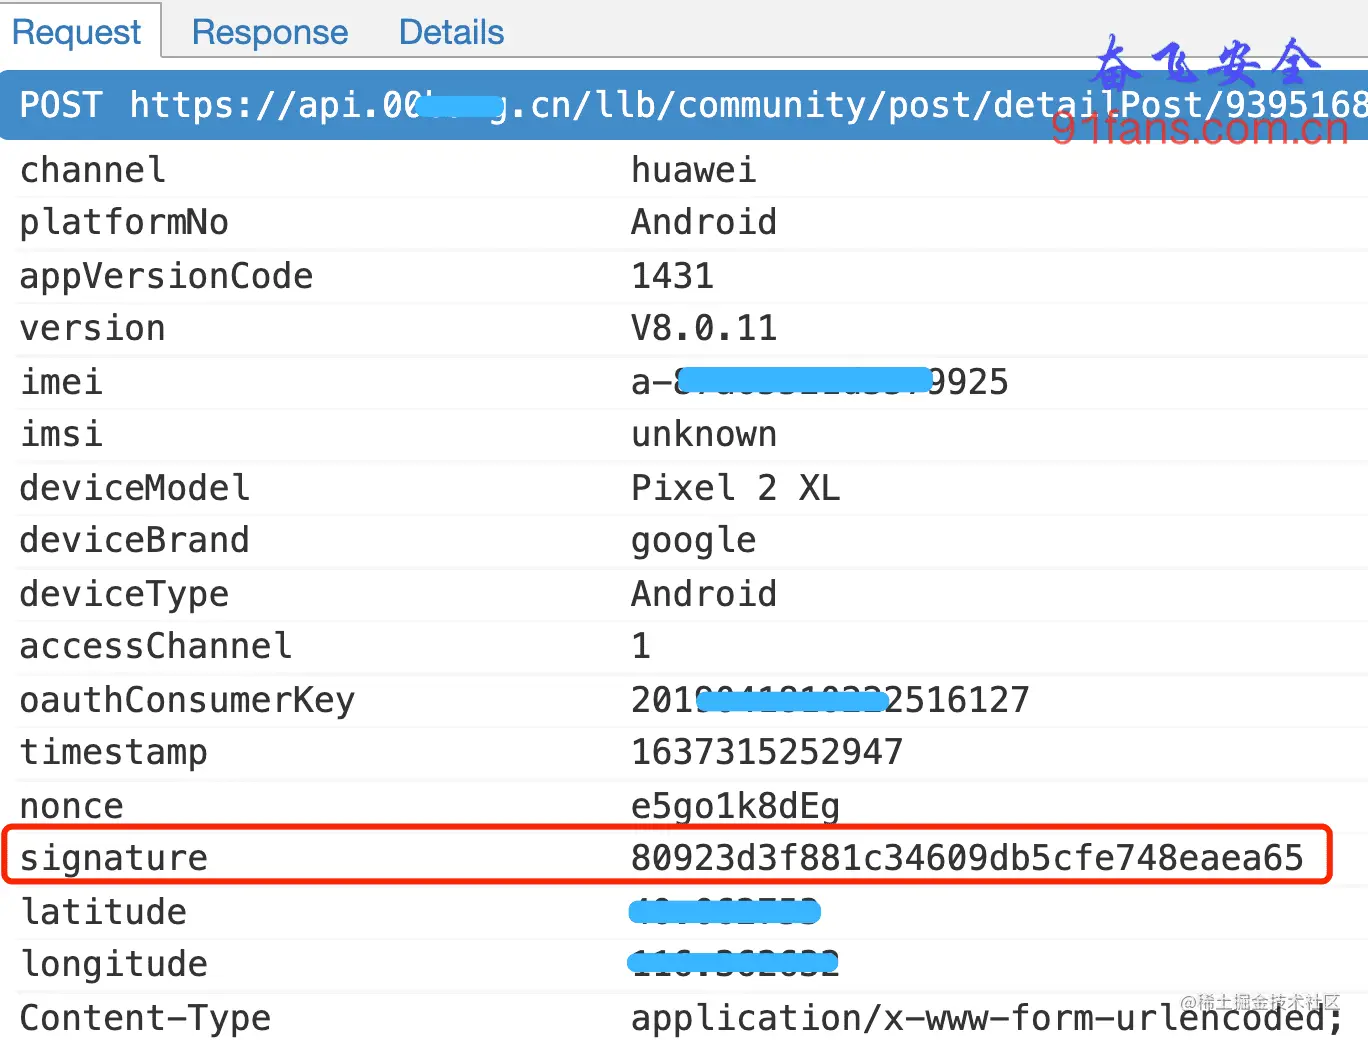Click the deviceType parameter name
This screenshot has height=1040, width=1368.
pyautogui.click(x=124, y=594)
